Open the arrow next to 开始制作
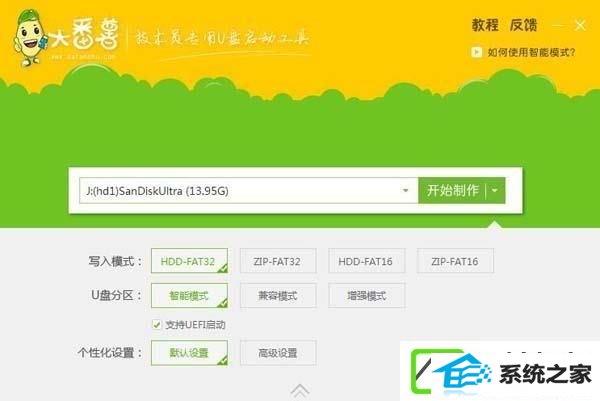This screenshot has width=600, height=401. pos(496,190)
